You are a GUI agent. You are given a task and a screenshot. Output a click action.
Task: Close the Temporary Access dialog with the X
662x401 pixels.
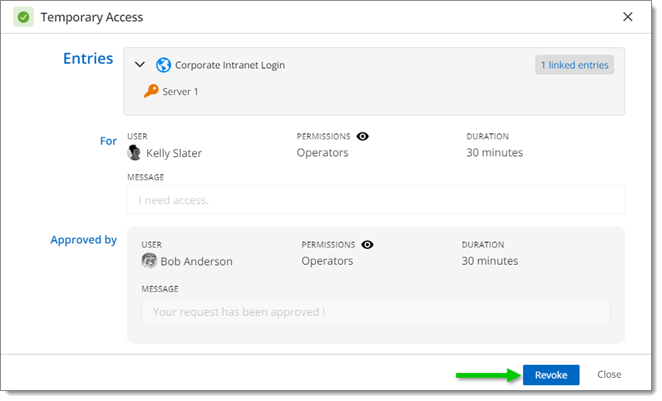[628, 16]
